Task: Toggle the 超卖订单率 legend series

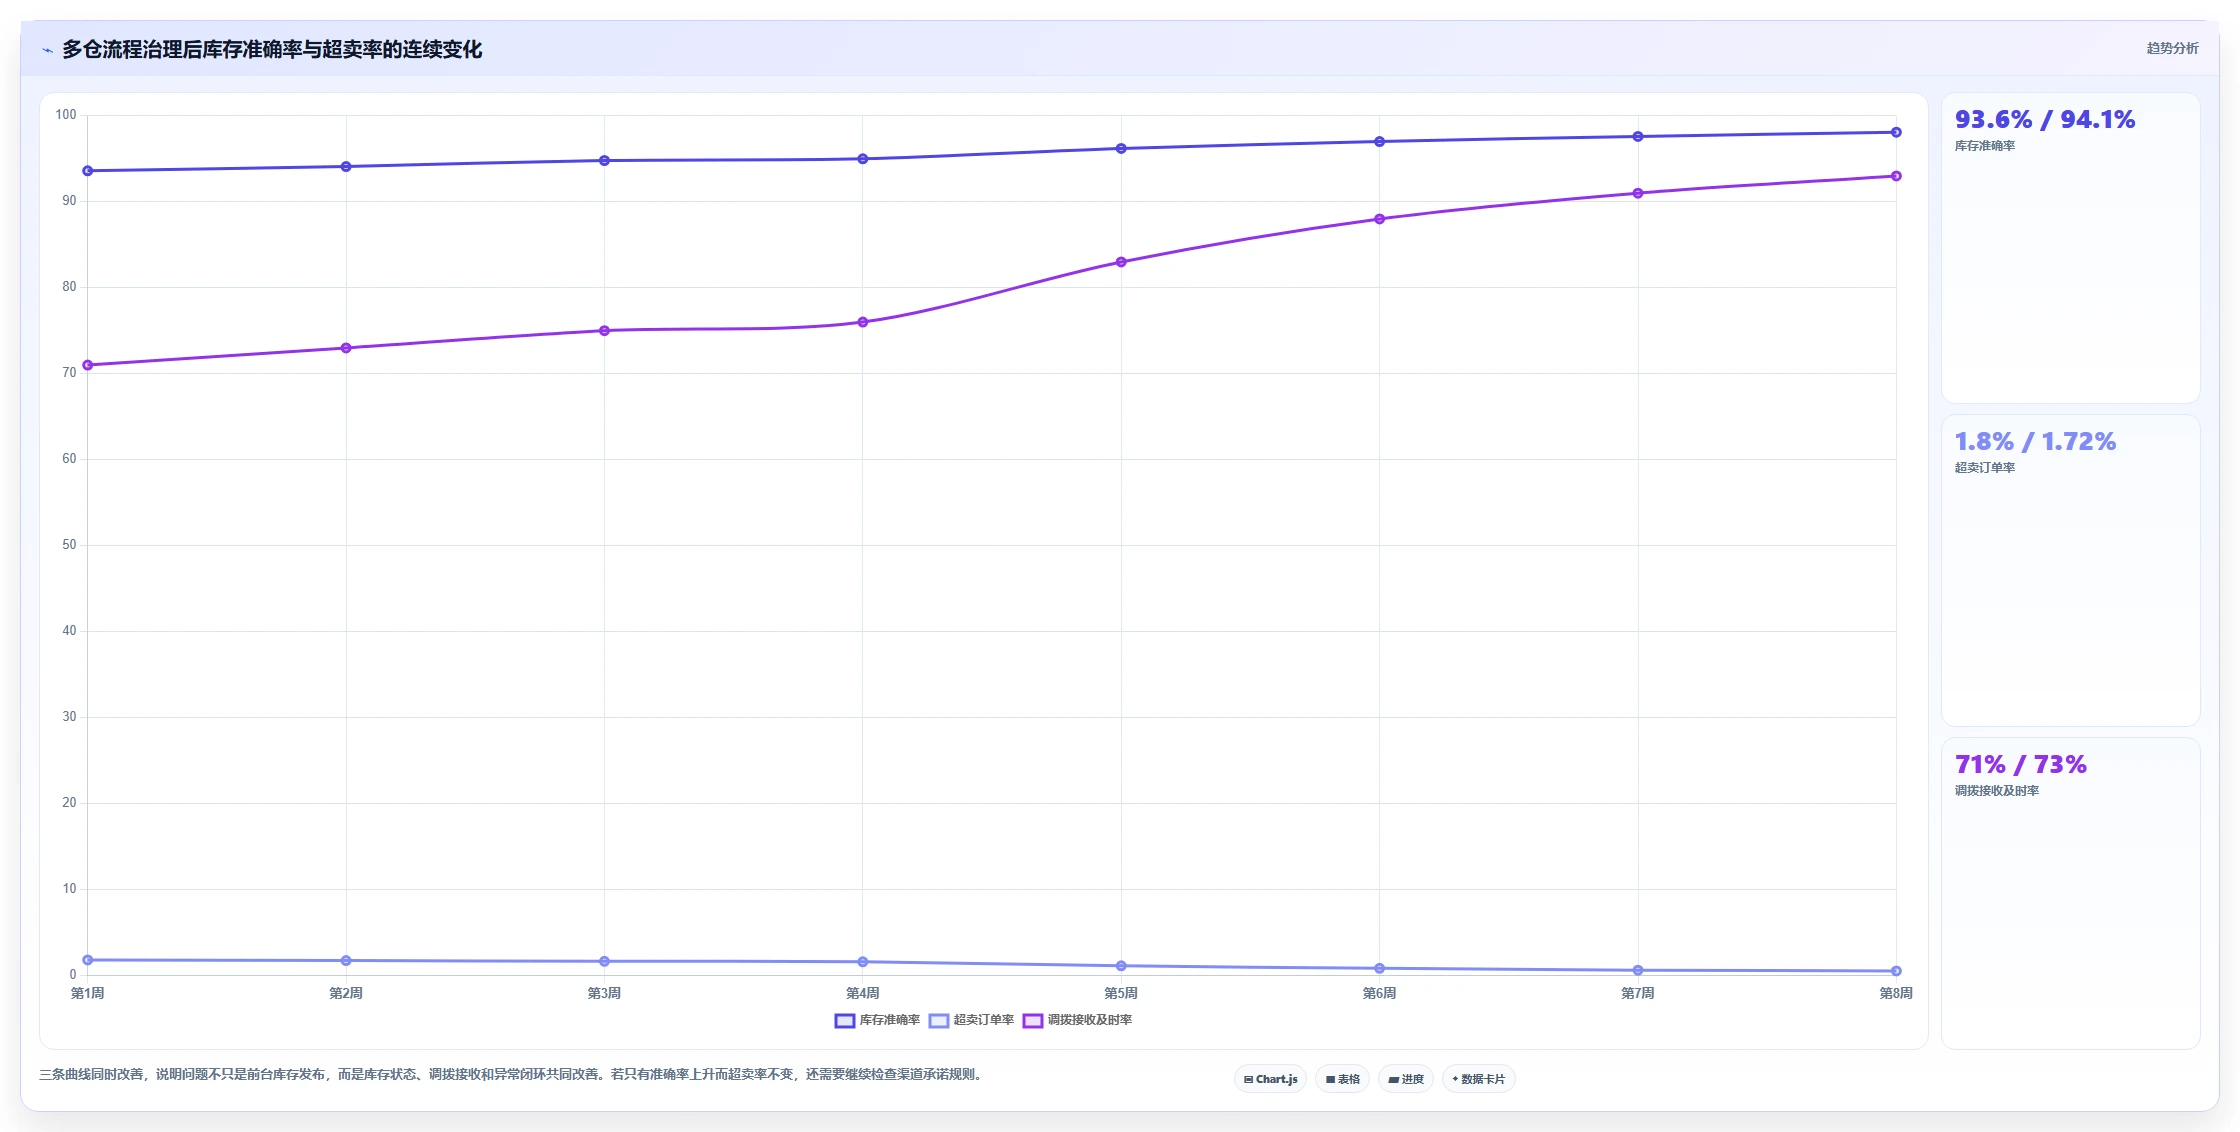Action: 971,1020
